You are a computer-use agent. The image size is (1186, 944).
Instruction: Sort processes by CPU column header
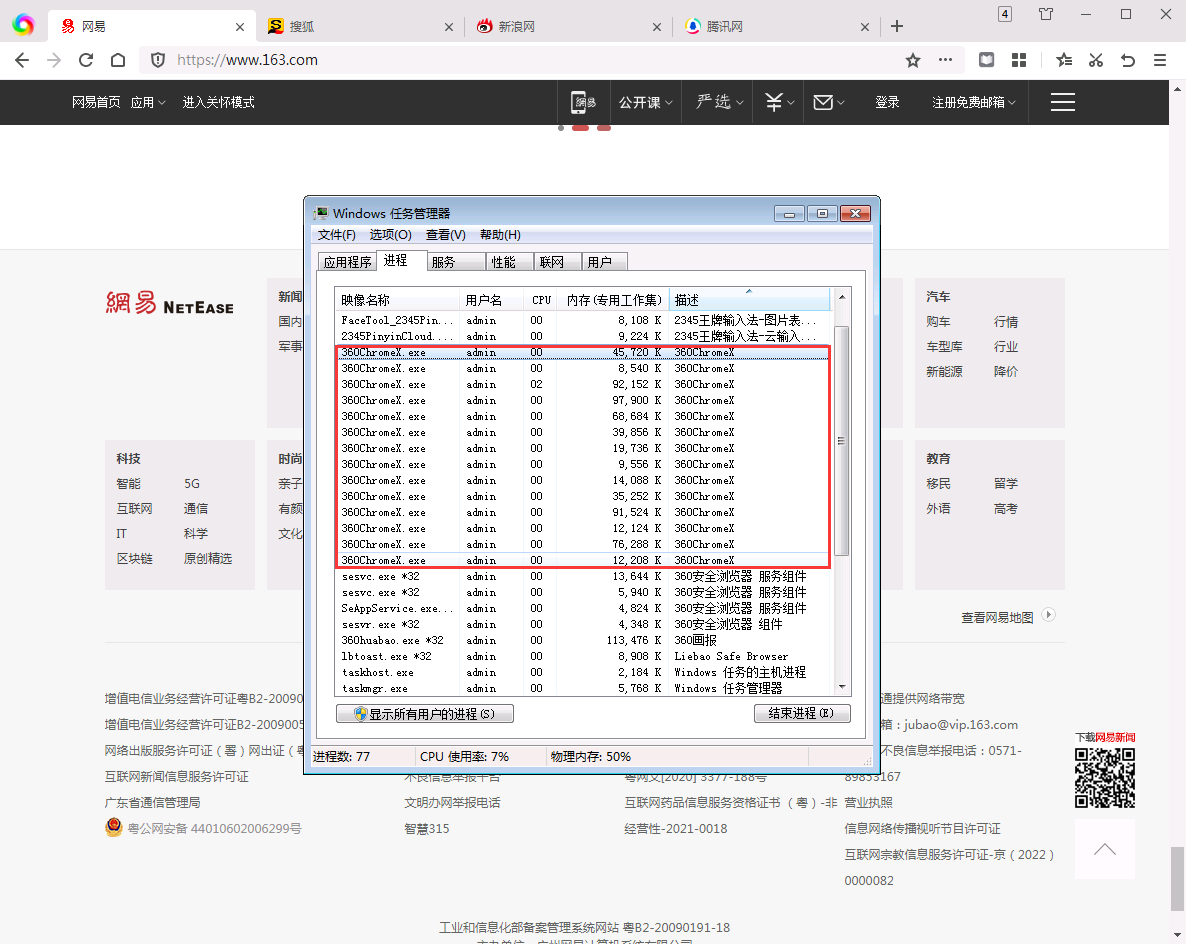541,300
